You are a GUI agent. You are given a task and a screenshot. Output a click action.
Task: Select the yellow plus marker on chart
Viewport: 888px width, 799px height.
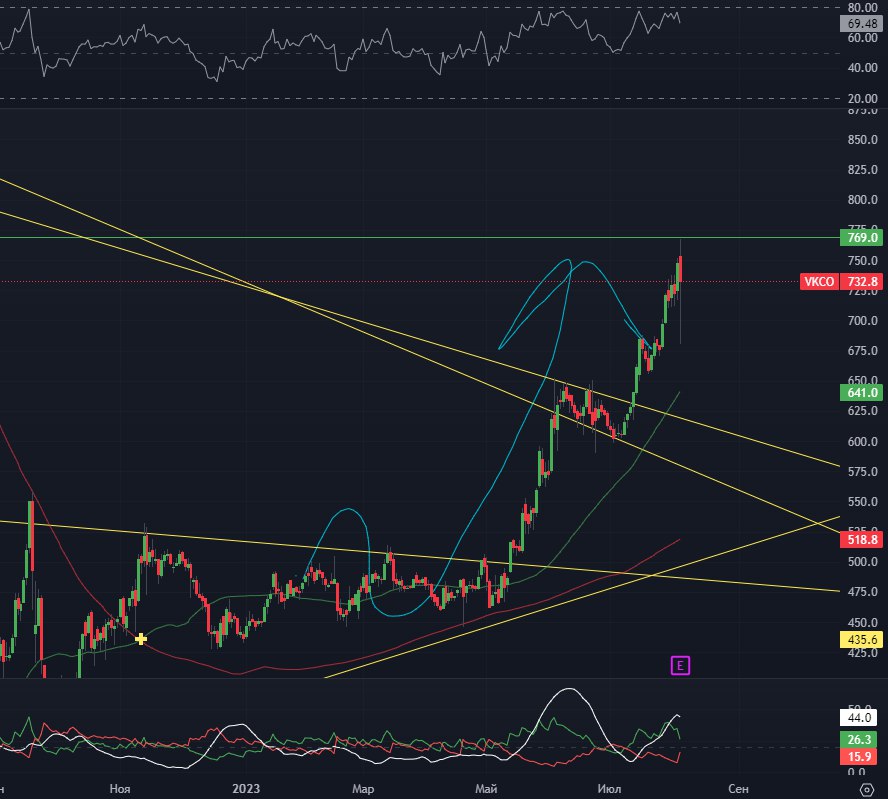(141, 638)
